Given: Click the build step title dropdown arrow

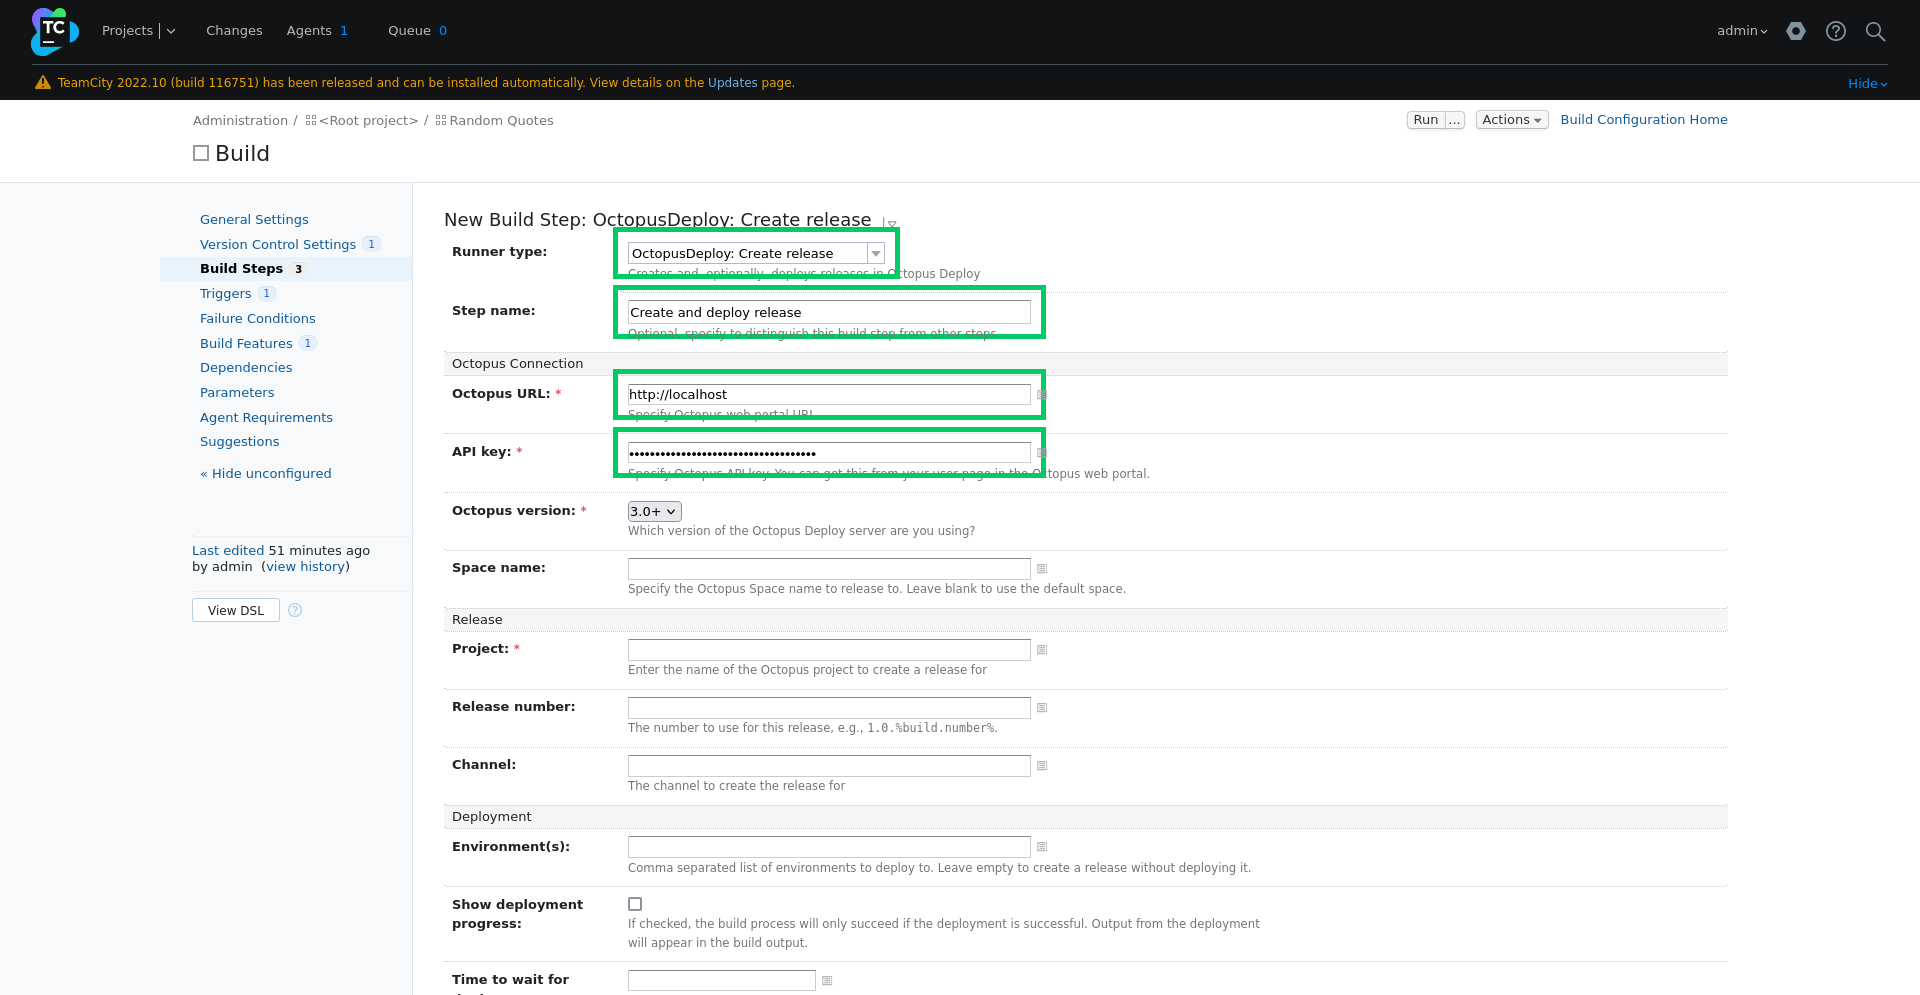Looking at the screenshot, I should pos(891,224).
